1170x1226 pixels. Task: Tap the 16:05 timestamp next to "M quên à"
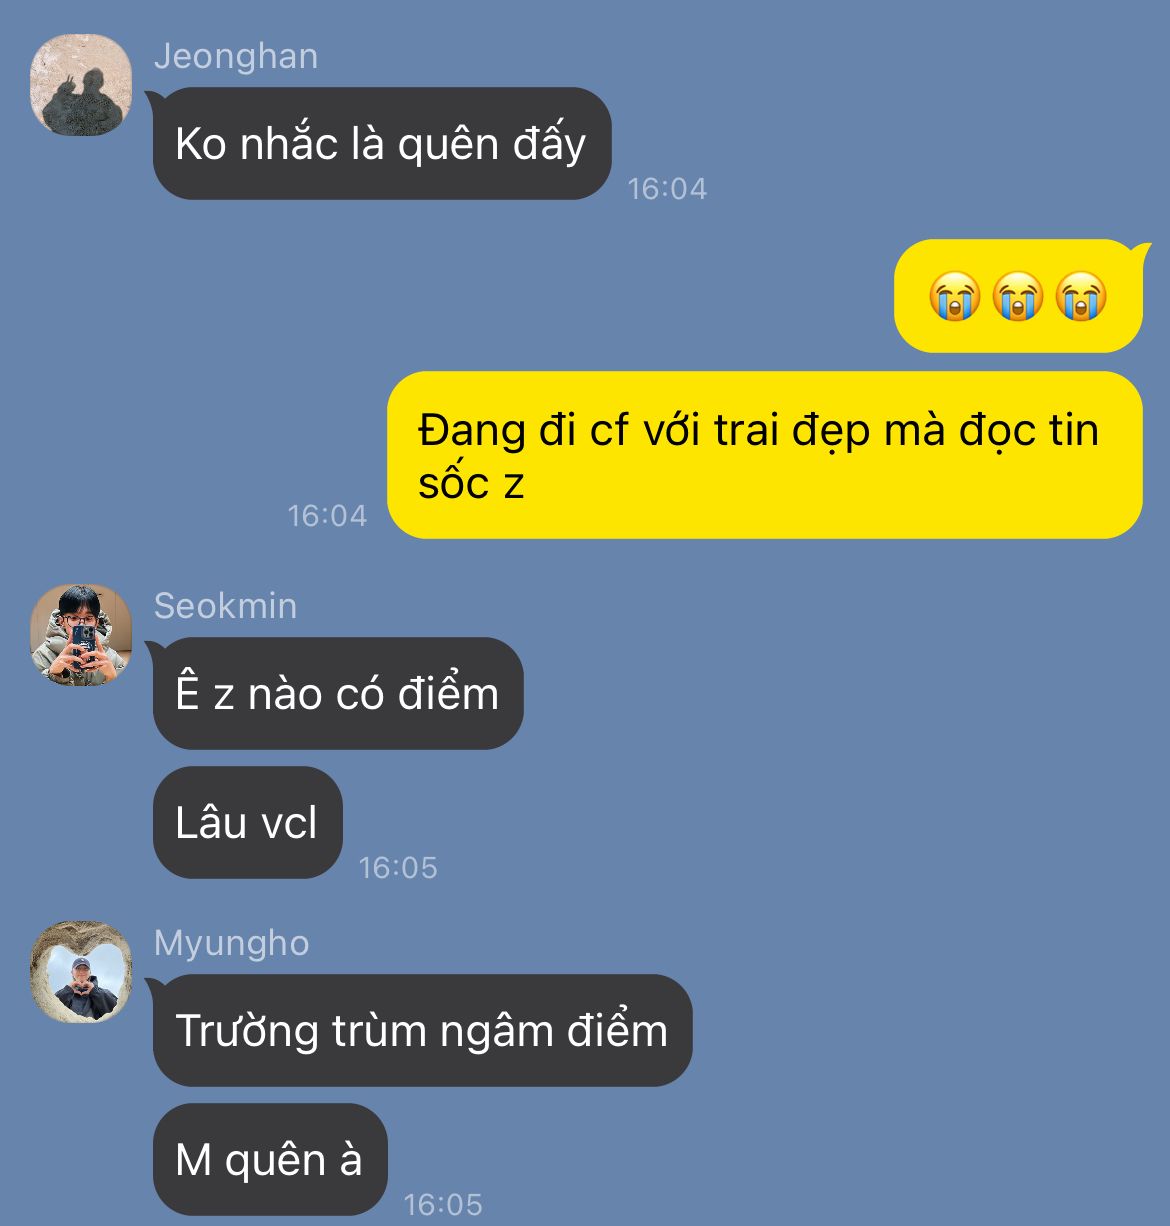pyautogui.click(x=443, y=1204)
